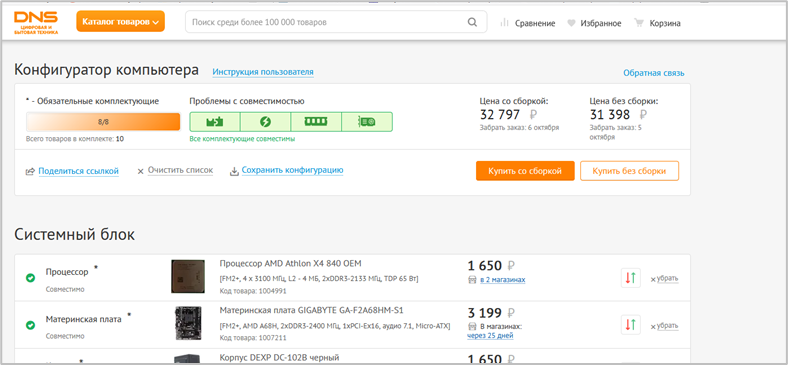
Task: Click через 25 дней availability link
Action: click(490, 335)
